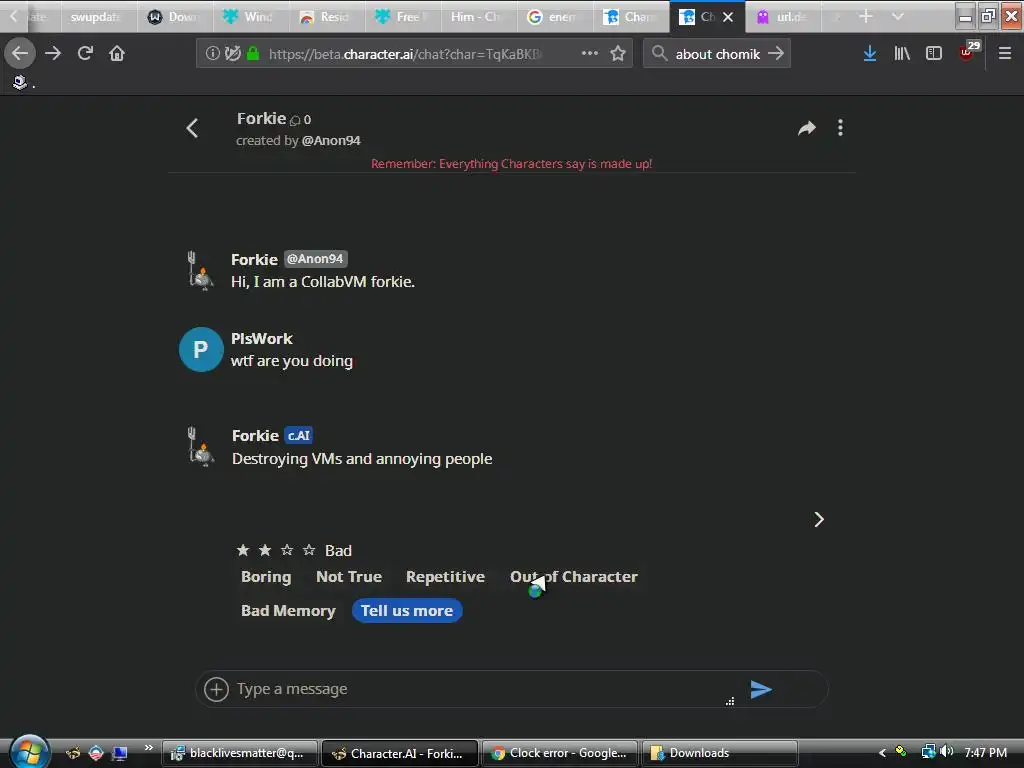
Task: Click the search box containing 'about chomik'
Action: pyautogui.click(x=716, y=54)
